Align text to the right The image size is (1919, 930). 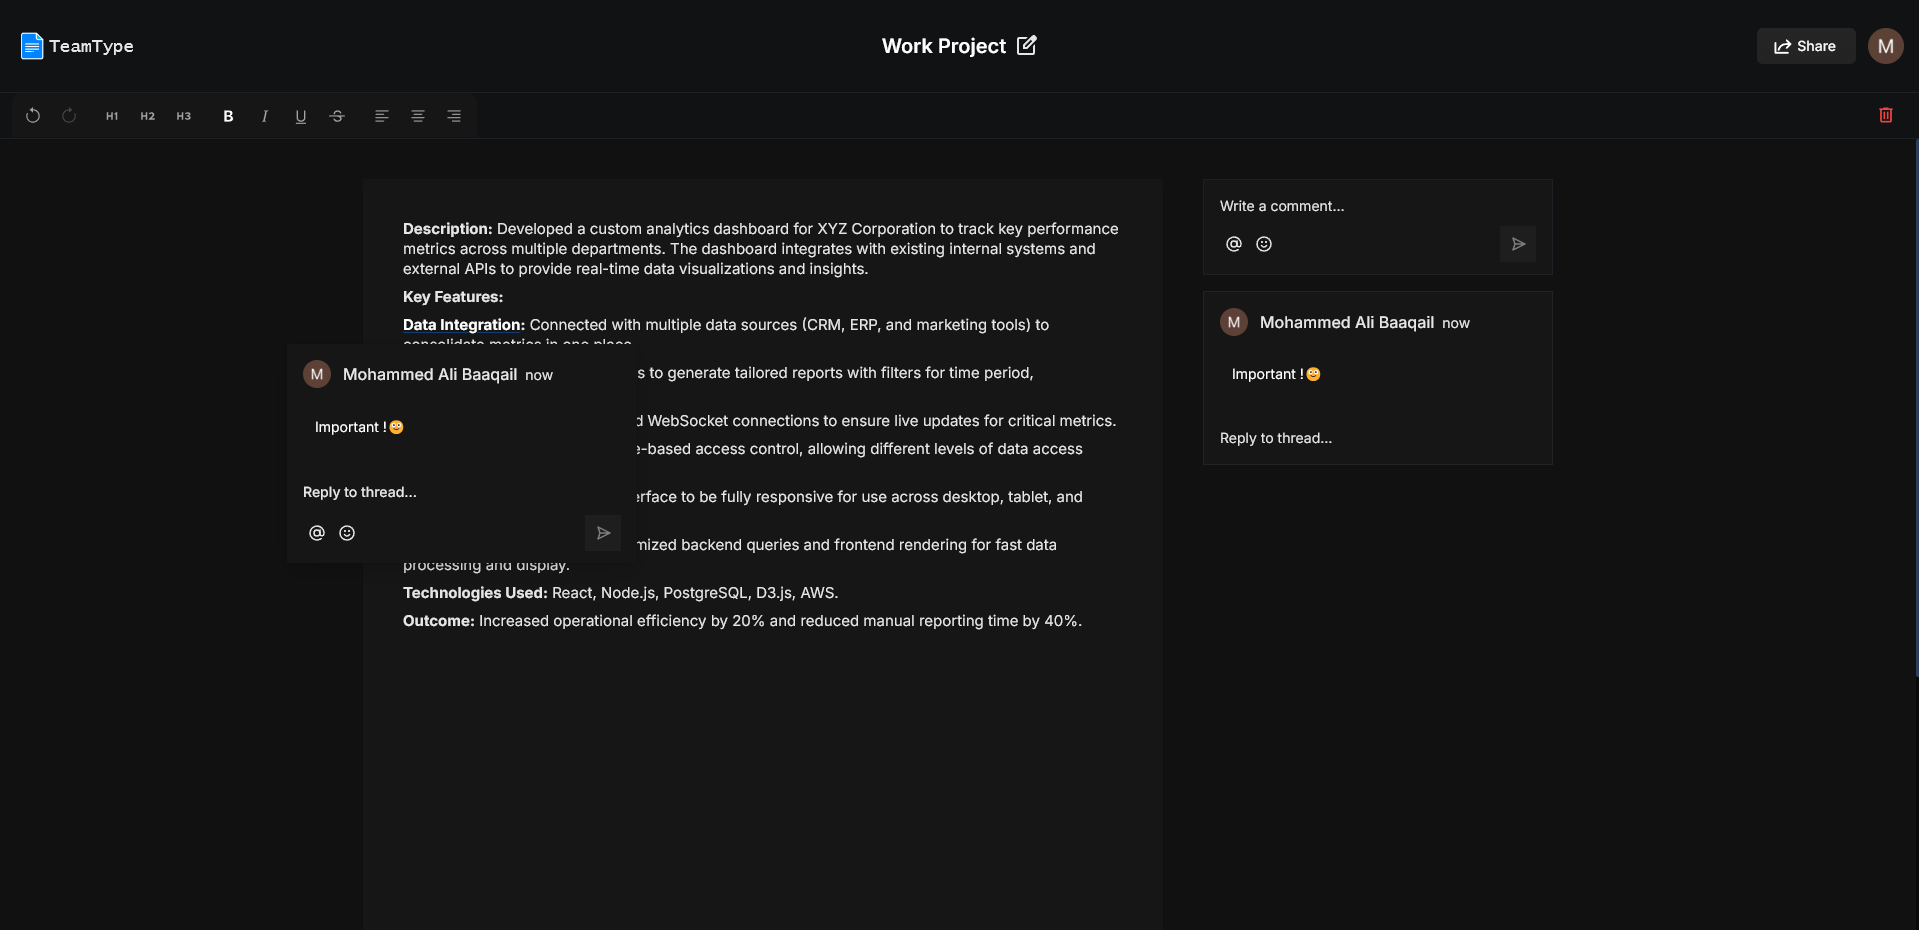454,116
